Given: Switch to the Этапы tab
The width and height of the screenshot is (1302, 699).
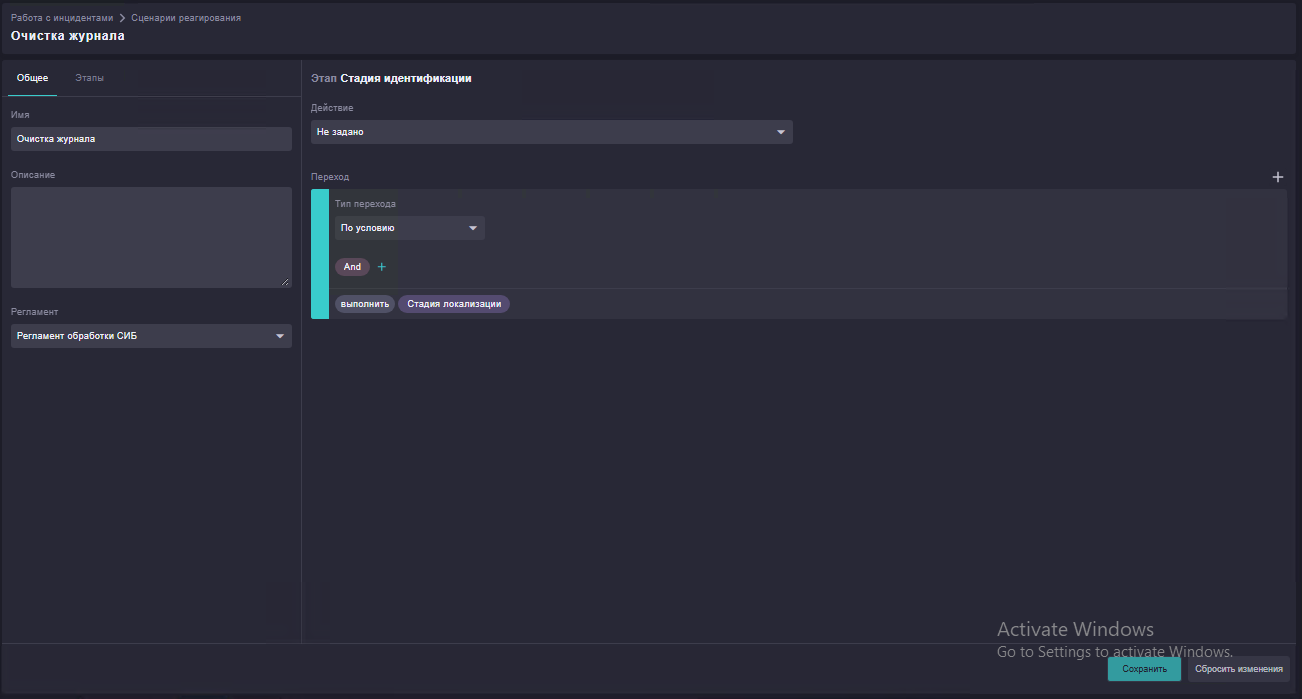Looking at the screenshot, I should coord(89,78).
